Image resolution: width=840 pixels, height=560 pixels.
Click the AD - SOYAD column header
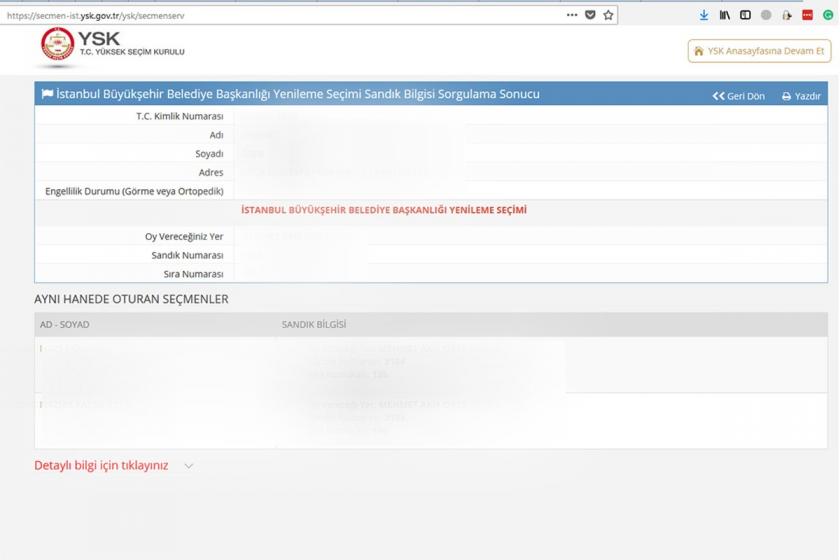[64, 324]
